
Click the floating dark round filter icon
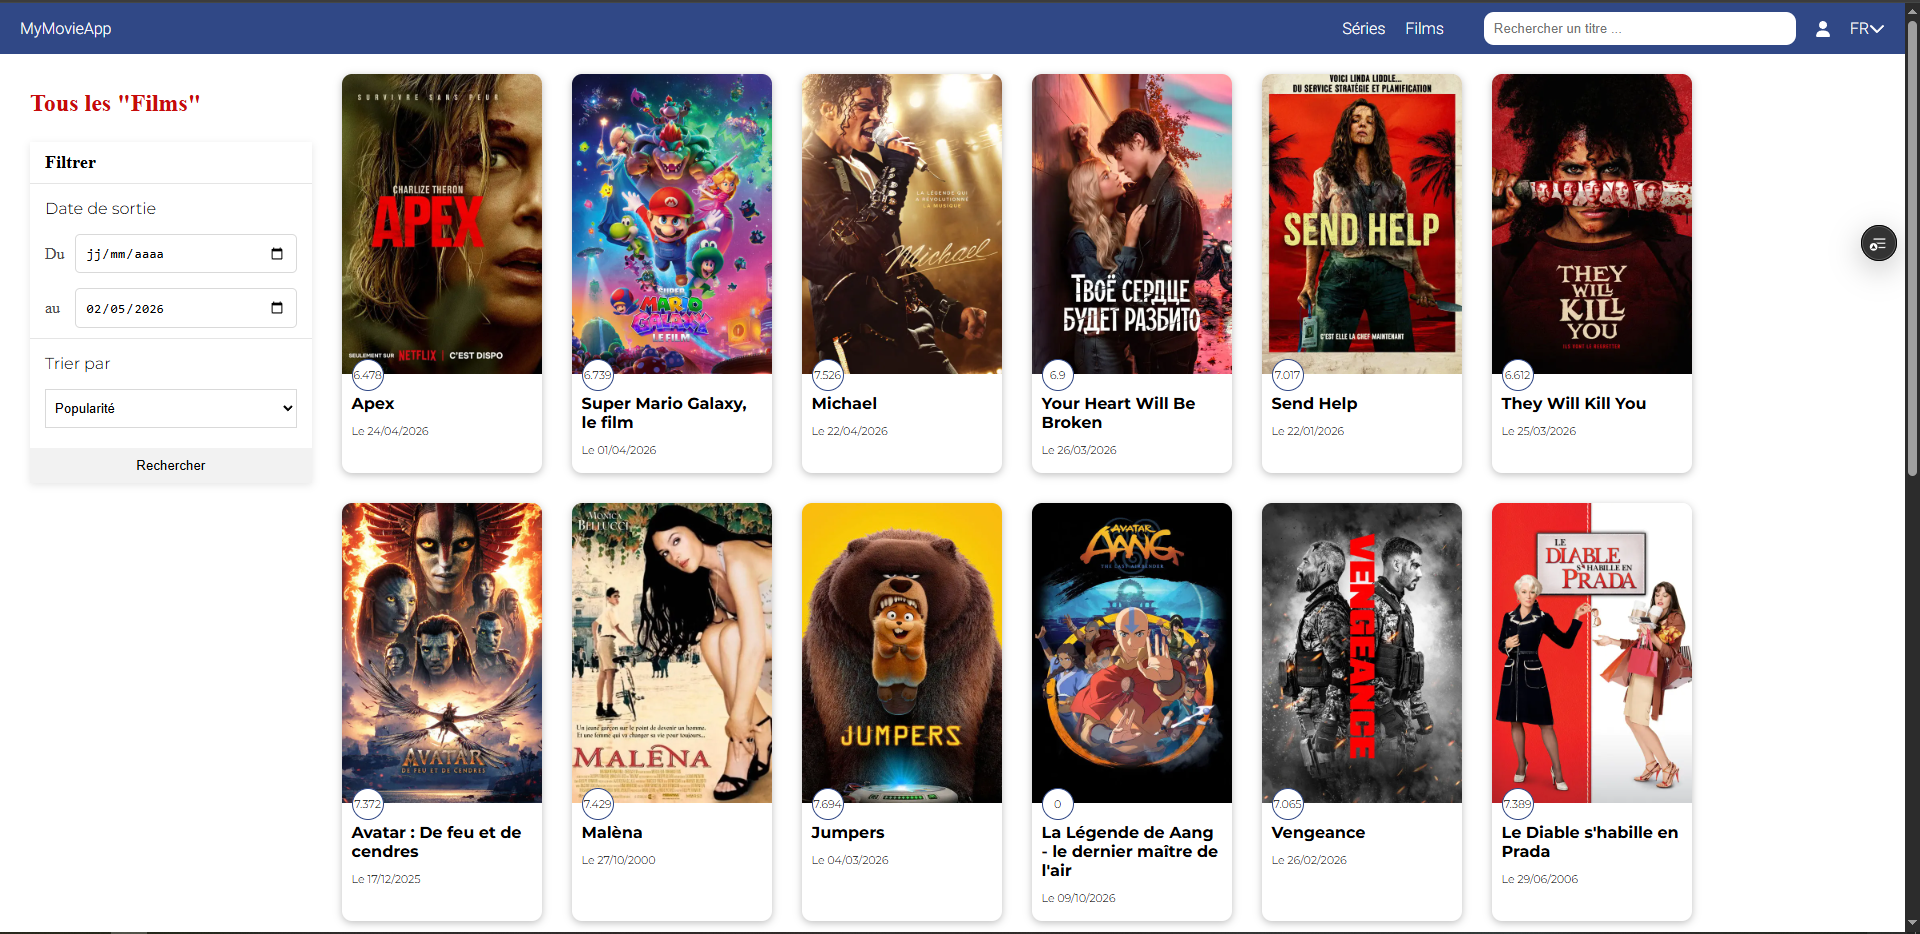click(x=1878, y=243)
